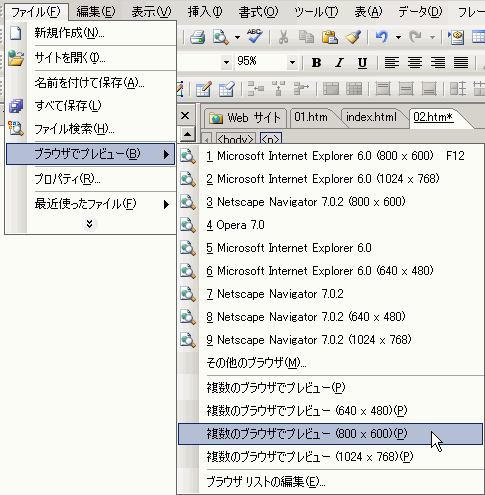The width and height of the screenshot is (485, 495).
Task: Open the 表(A) menu
Action: pyautogui.click(x=368, y=12)
